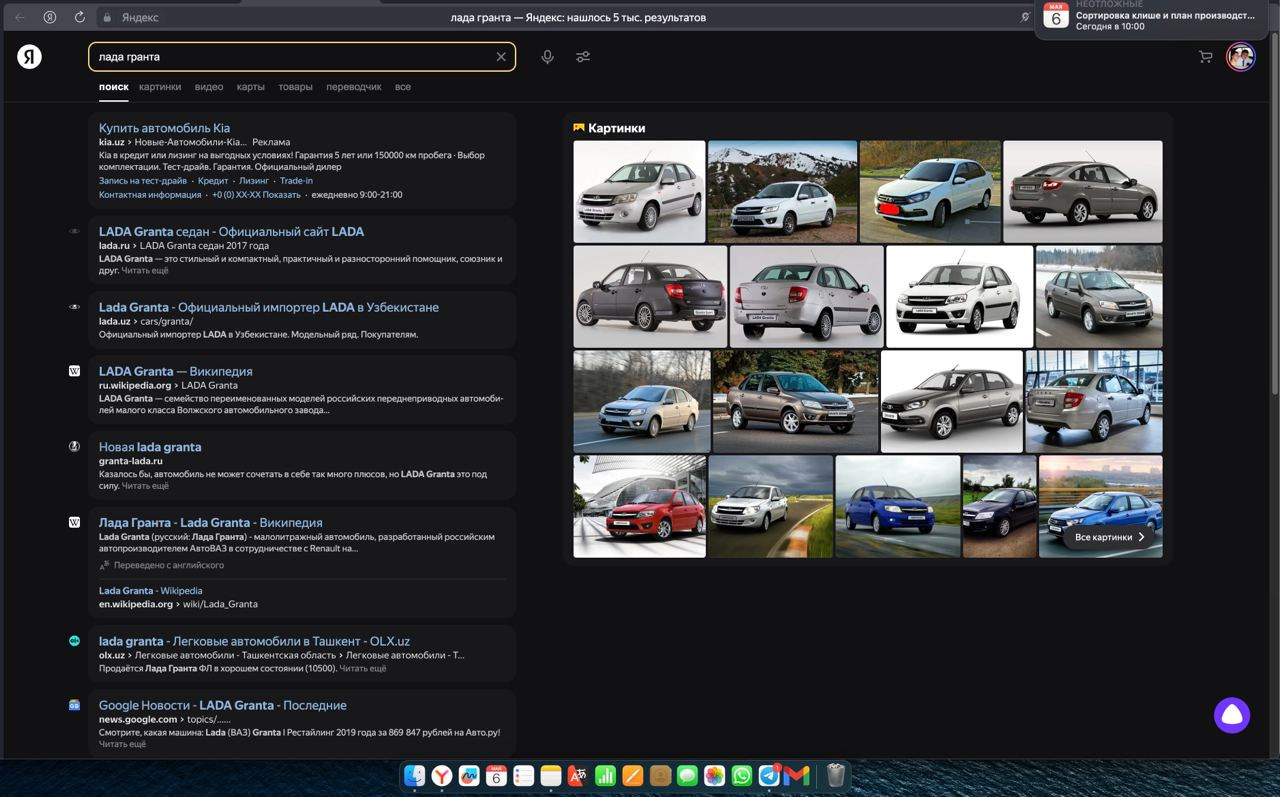
Task: Click OLX favicon beside olx.uz result
Action: (74, 641)
